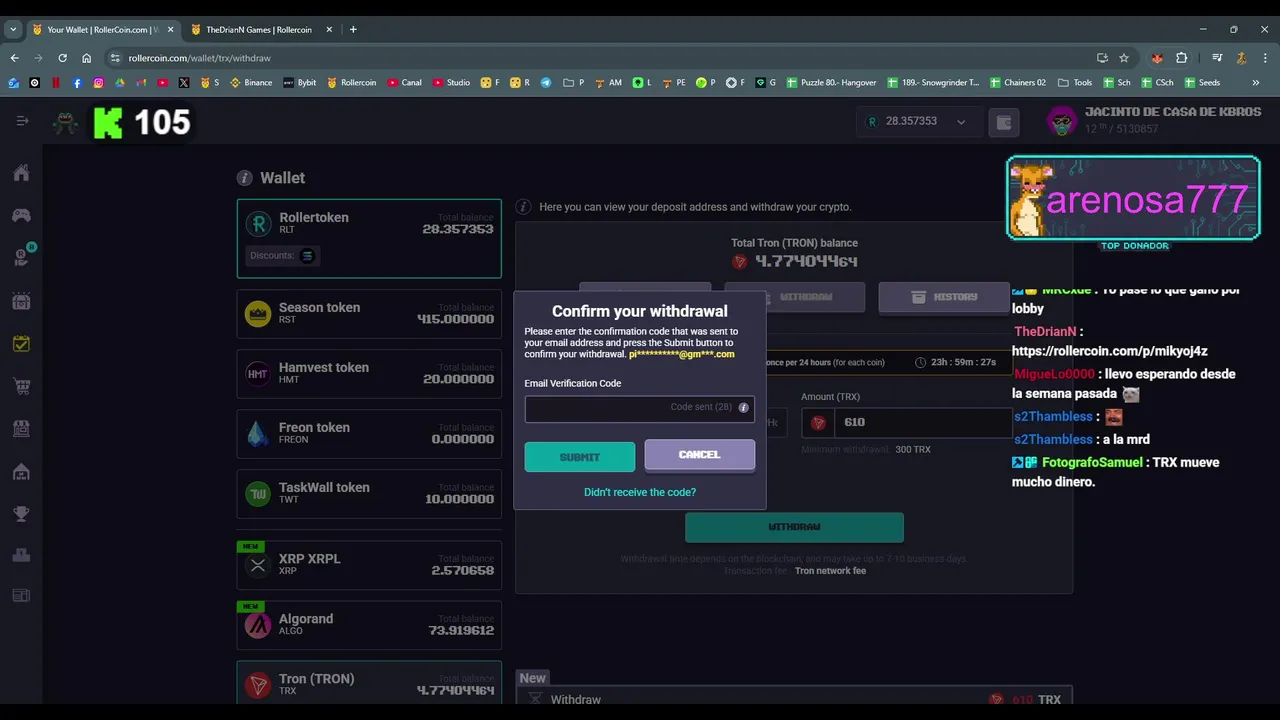Open the Binance bookmark
This screenshot has height=720, width=1280.
(x=251, y=83)
